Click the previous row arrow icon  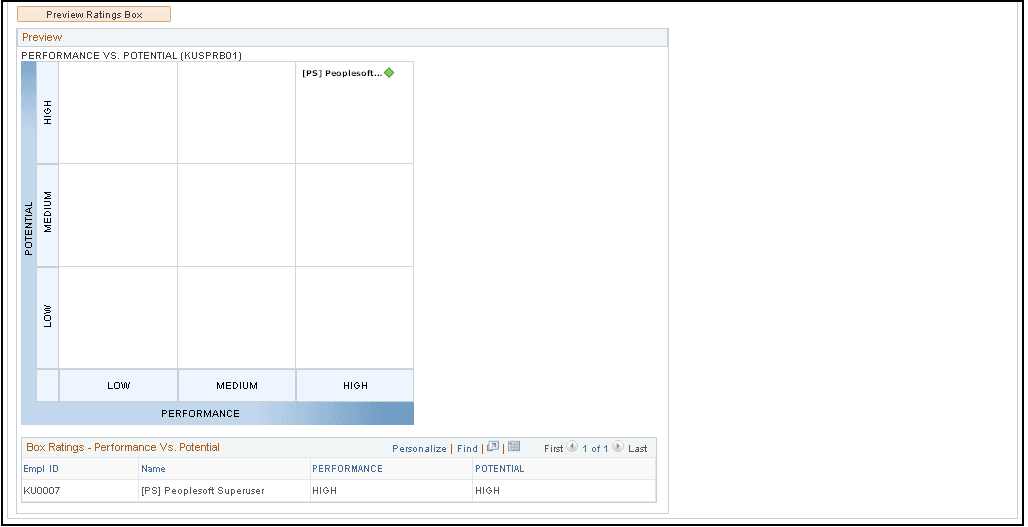572,448
